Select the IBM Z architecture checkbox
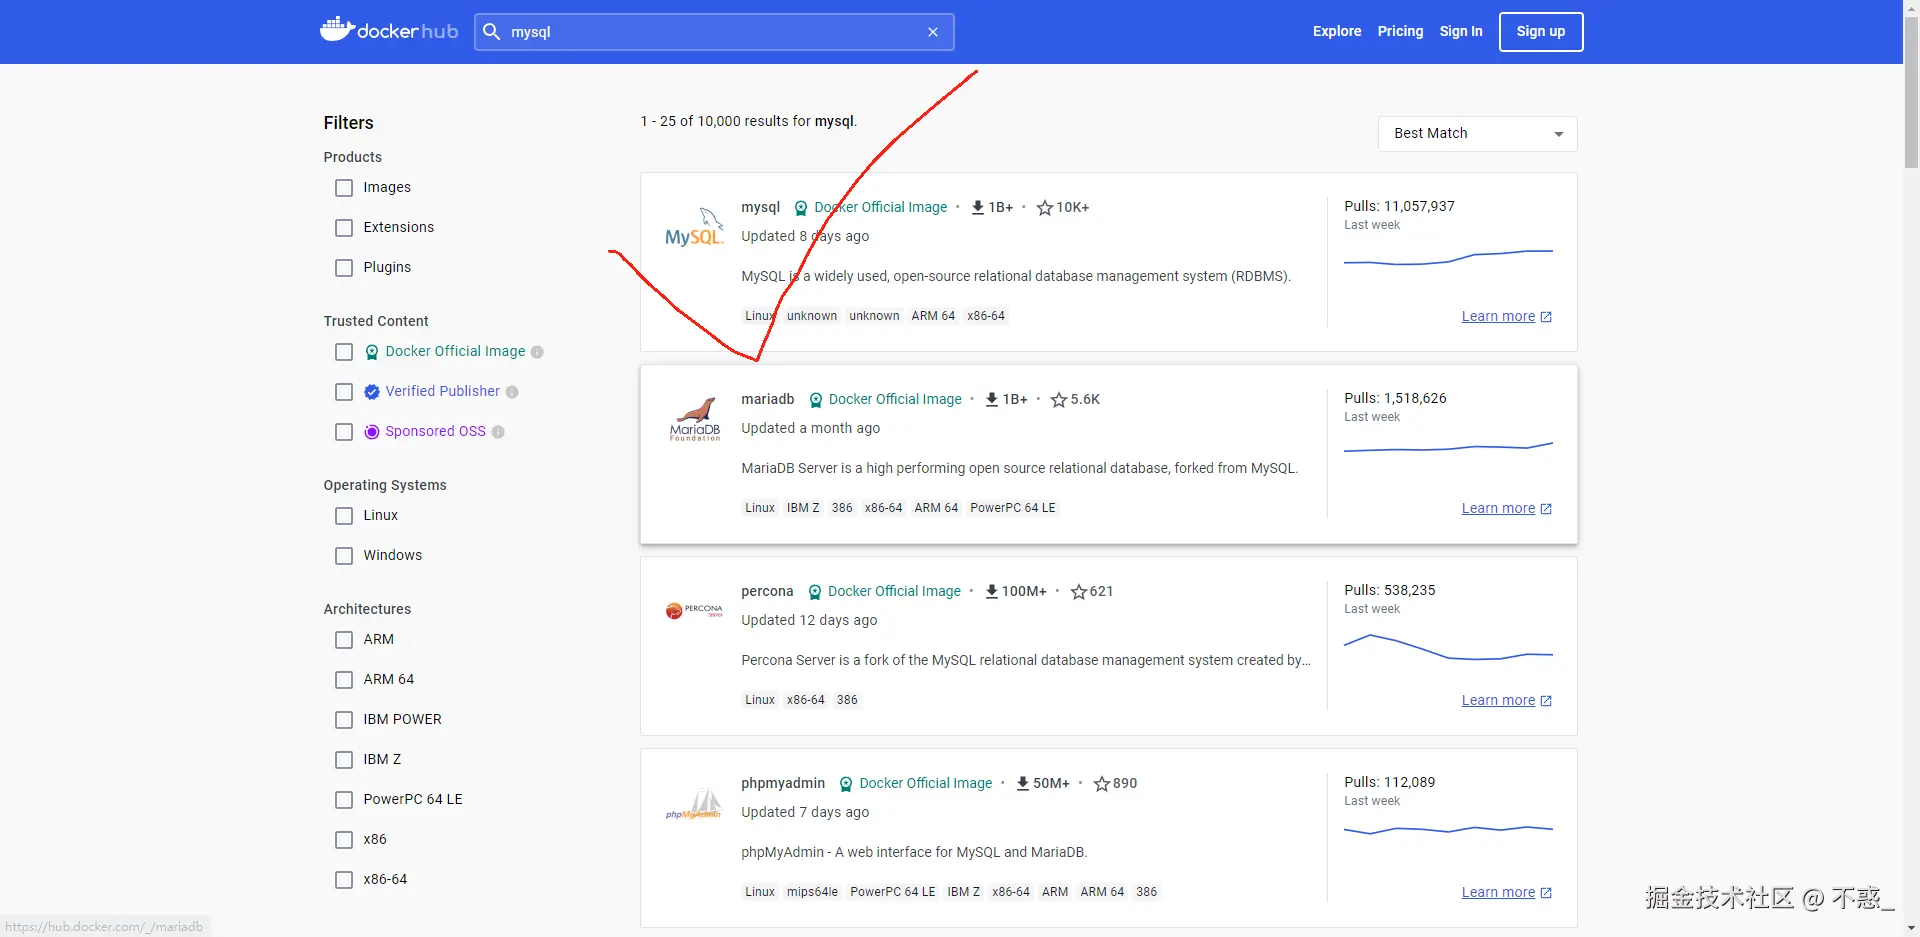 pyautogui.click(x=344, y=760)
